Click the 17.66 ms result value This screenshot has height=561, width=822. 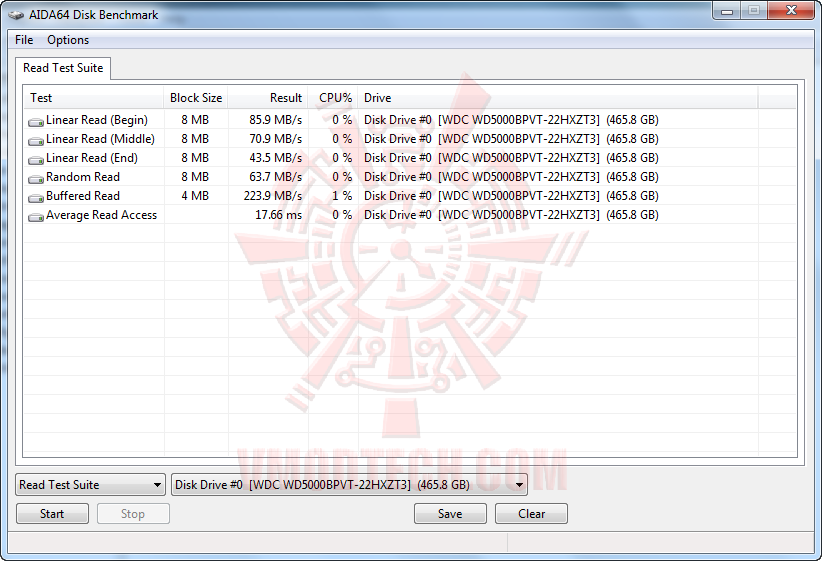point(279,214)
